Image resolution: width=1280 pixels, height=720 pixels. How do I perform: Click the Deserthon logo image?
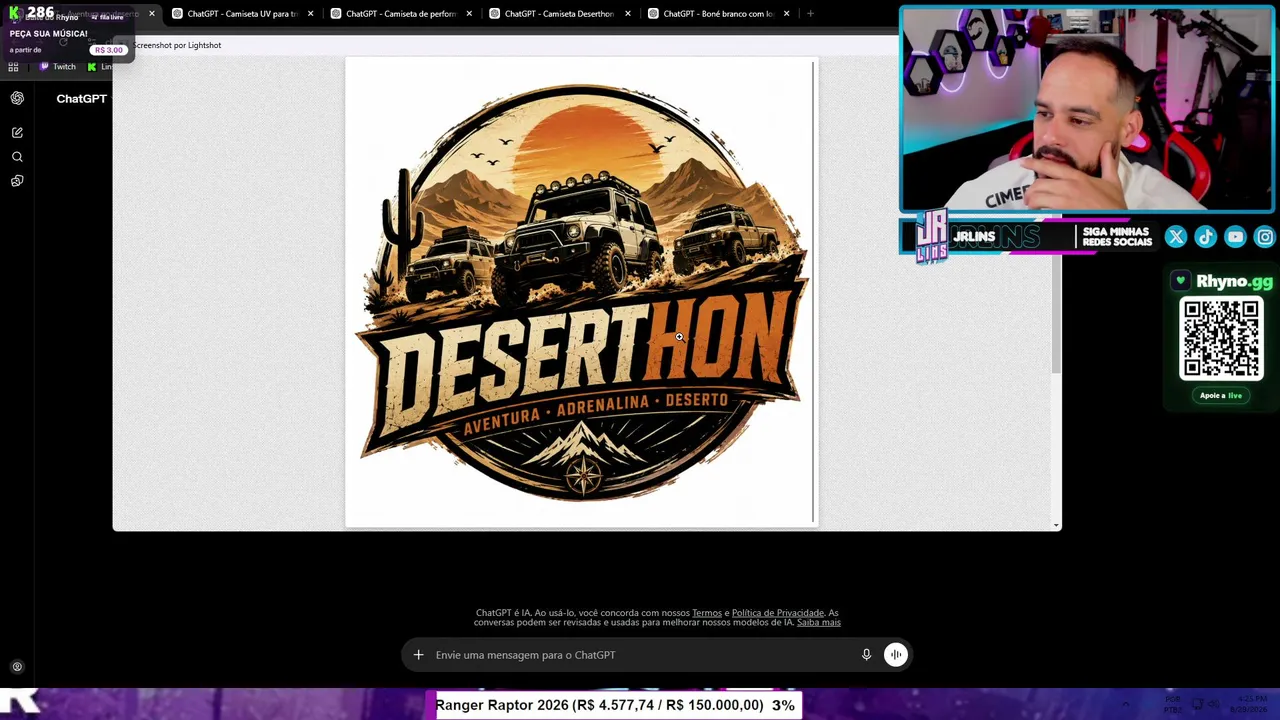pos(581,291)
